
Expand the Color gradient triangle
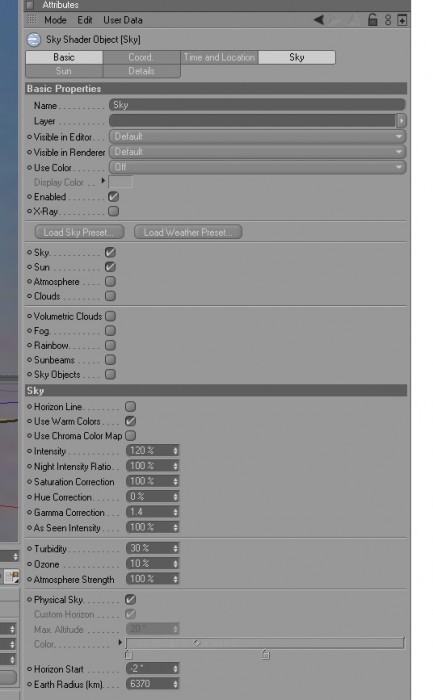tap(120, 642)
